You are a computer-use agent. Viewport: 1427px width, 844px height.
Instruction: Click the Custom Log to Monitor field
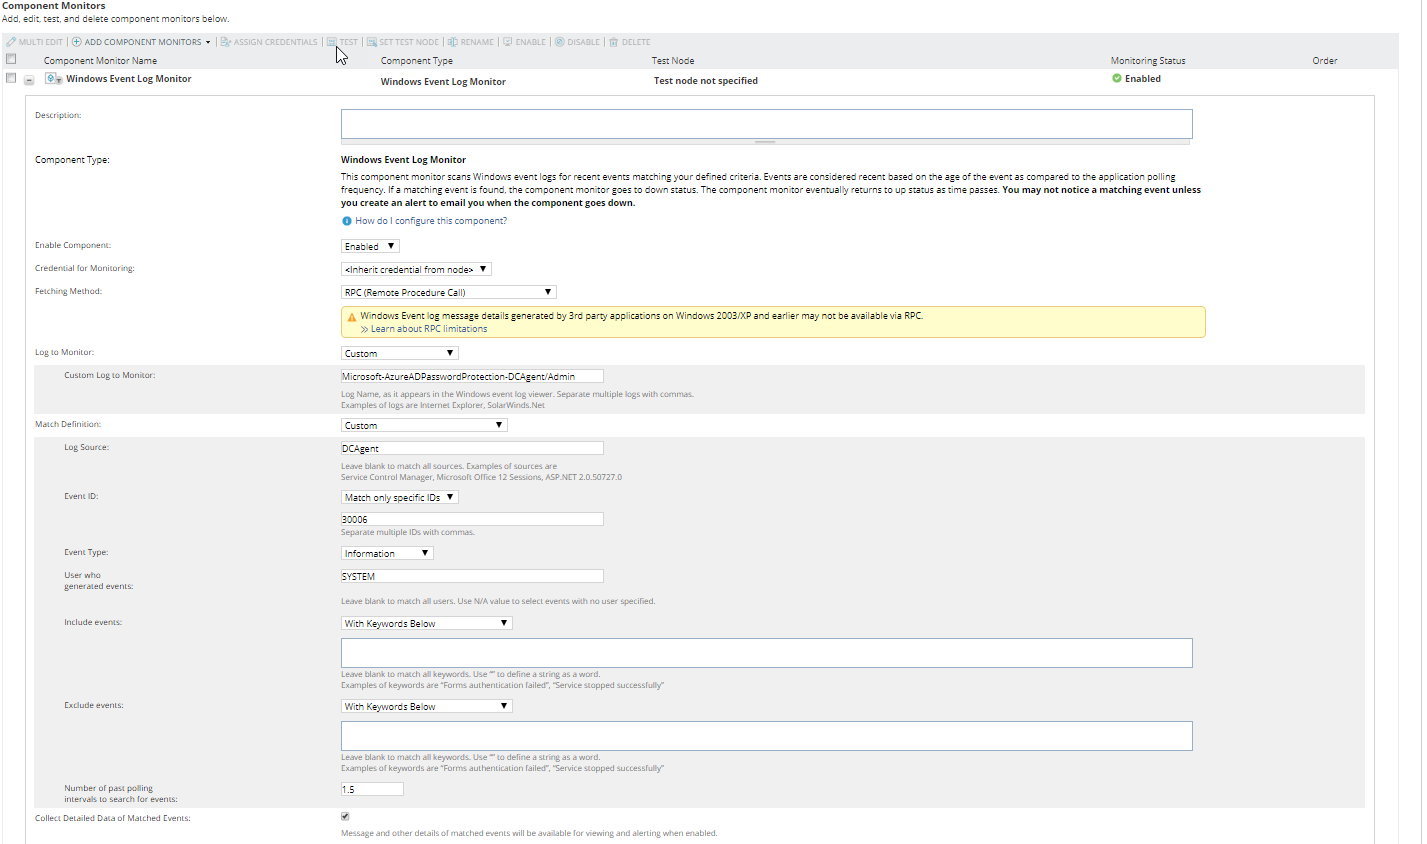pos(472,376)
